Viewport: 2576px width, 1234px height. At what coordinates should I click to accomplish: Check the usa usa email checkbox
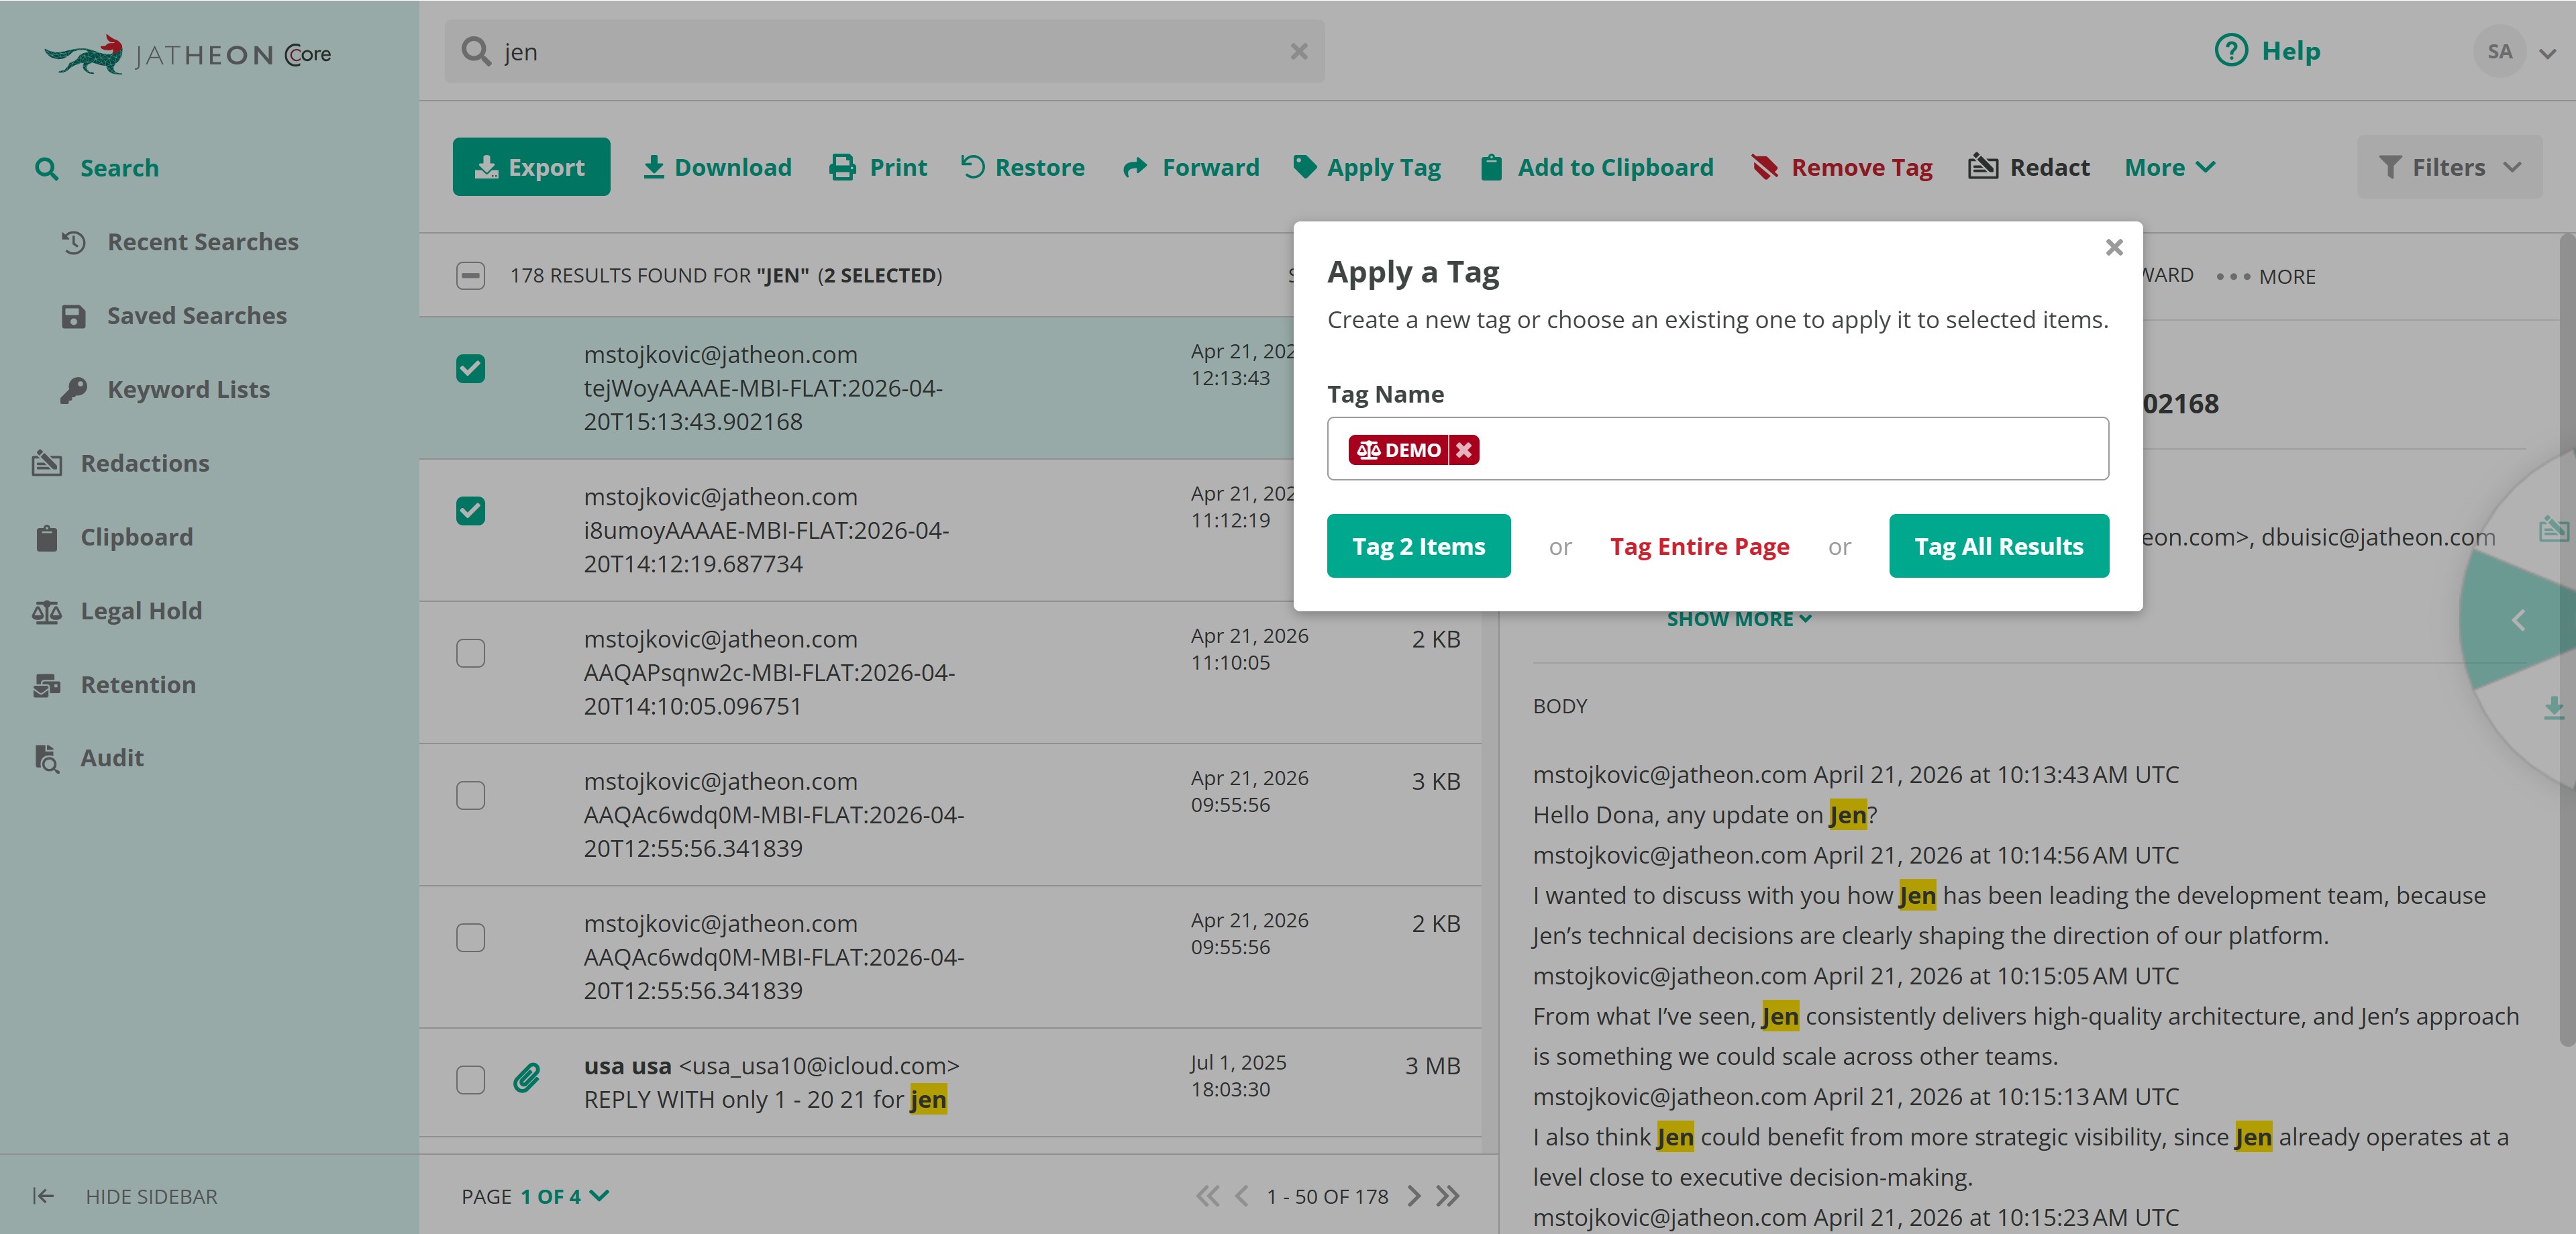(470, 1080)
